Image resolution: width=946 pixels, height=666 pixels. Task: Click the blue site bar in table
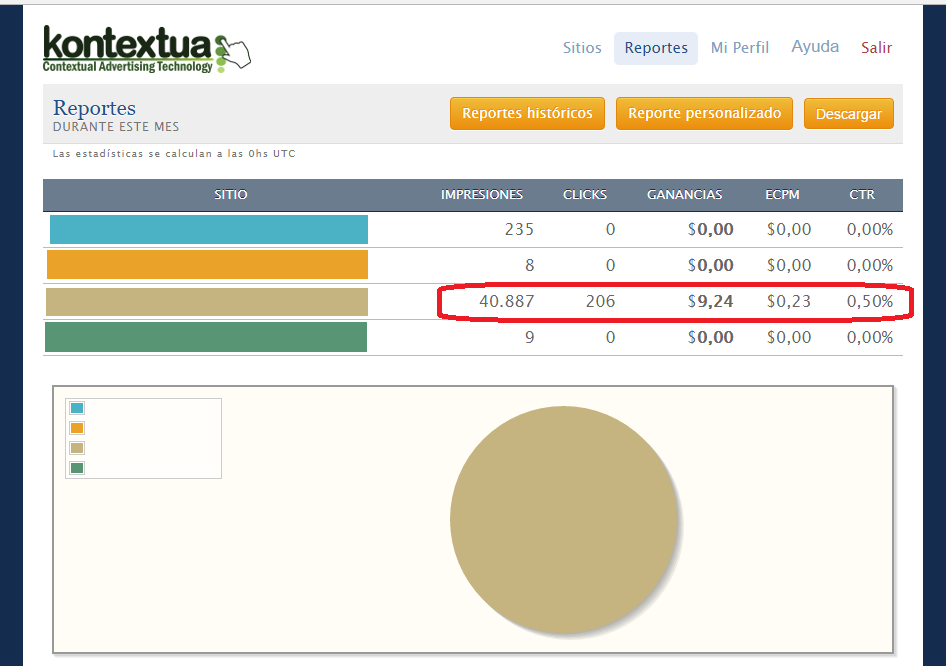pos(209,229)
